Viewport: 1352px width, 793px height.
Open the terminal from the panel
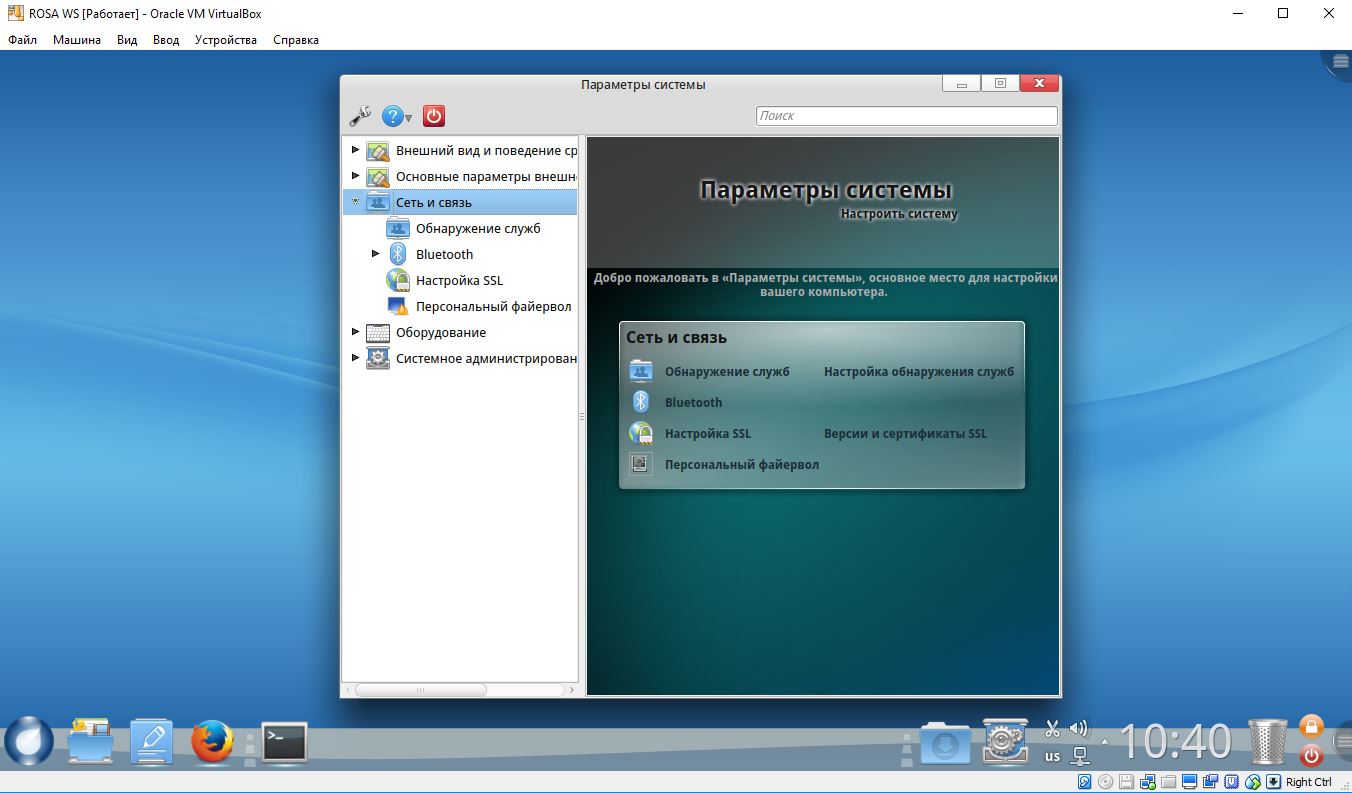click(x=284, y=742)
